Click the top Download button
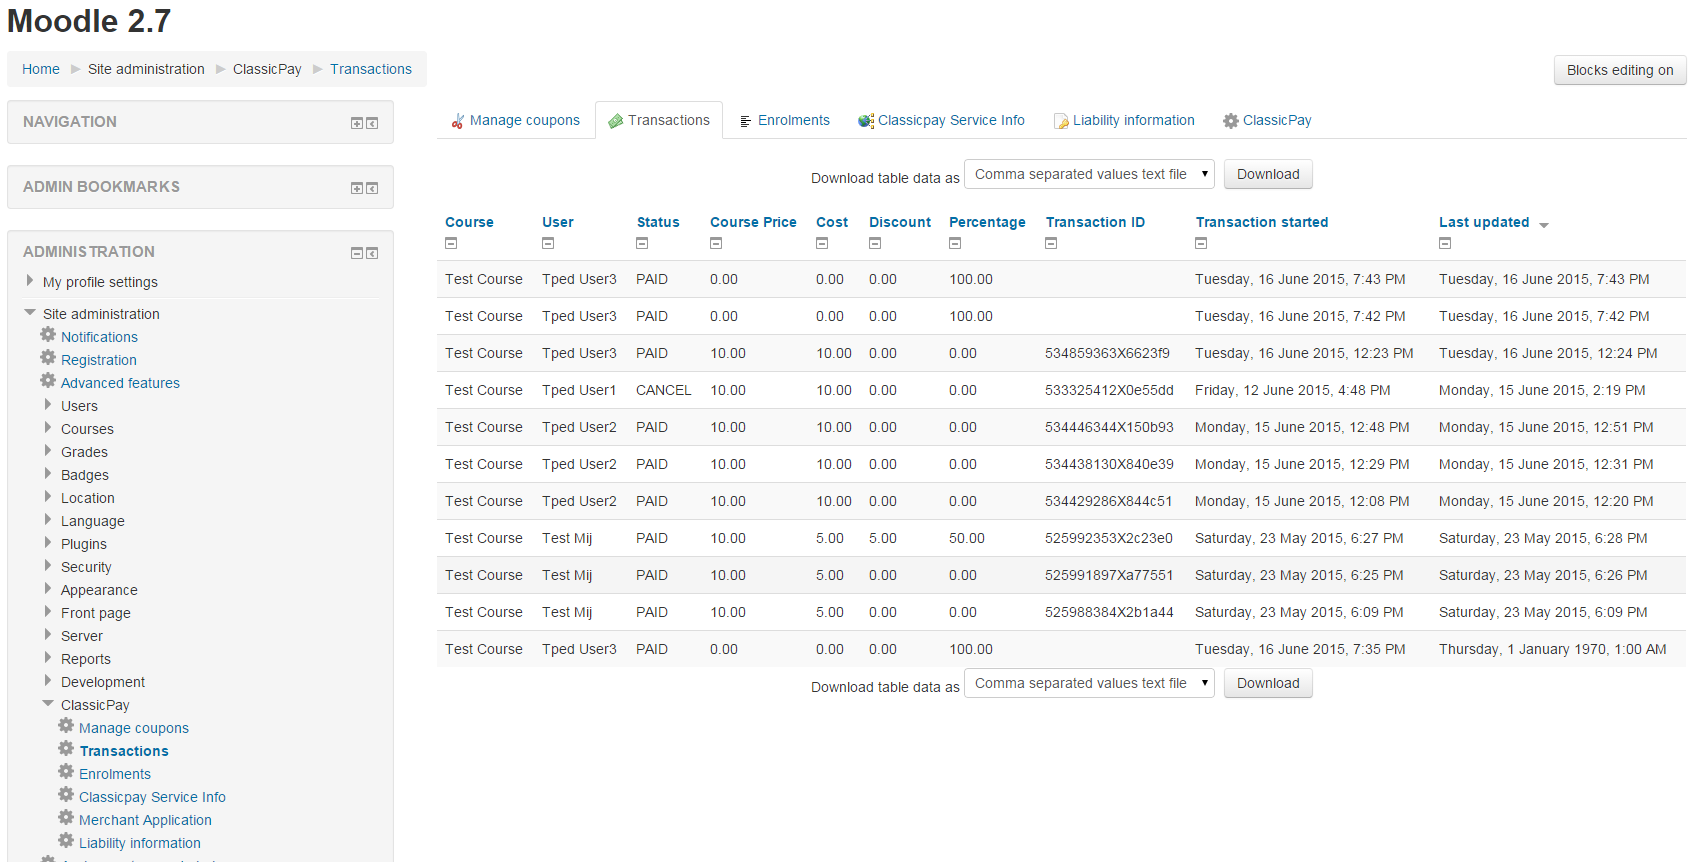The image size is (1702, 862). (1268, 174)
